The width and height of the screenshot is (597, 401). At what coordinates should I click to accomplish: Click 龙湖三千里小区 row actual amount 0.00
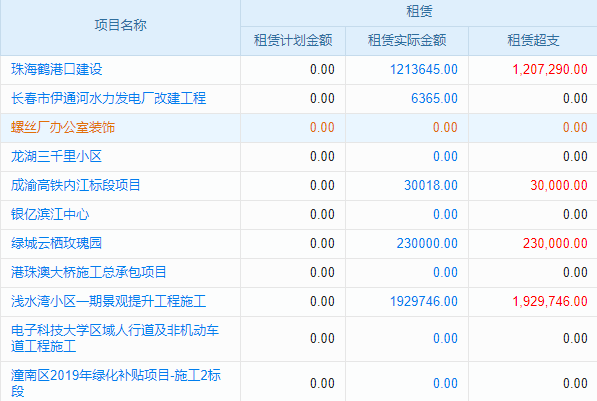point(445,156)
